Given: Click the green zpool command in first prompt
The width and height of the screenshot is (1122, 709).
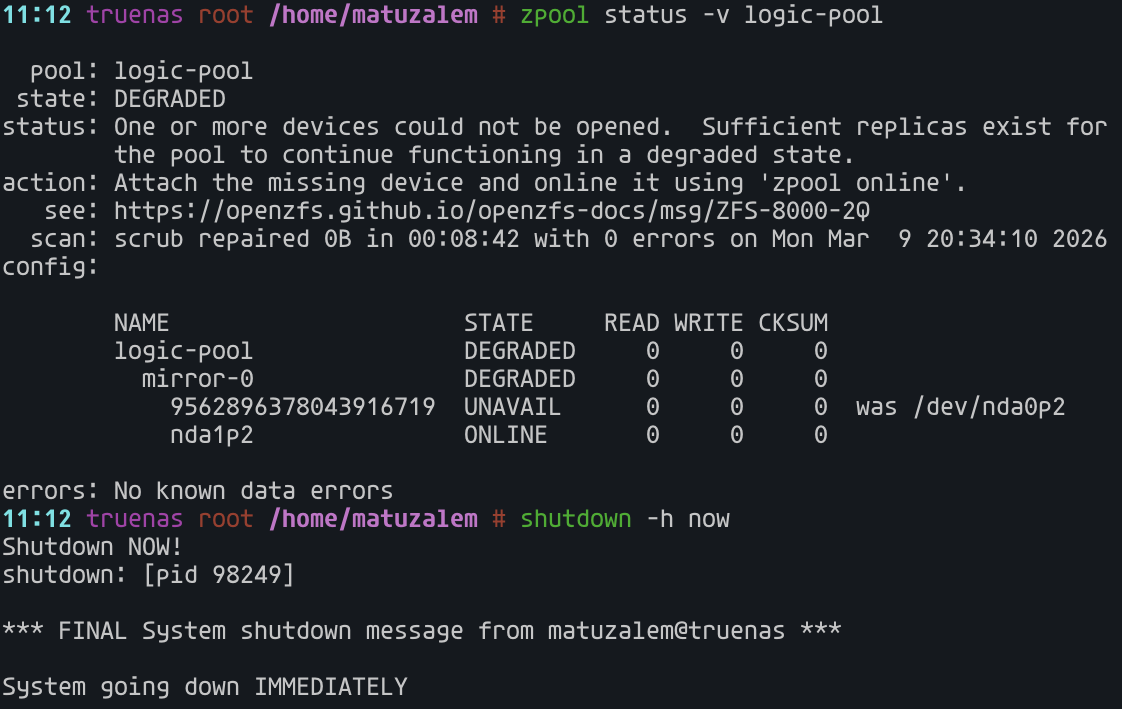Looking at the screenshot, I should 555,15.
